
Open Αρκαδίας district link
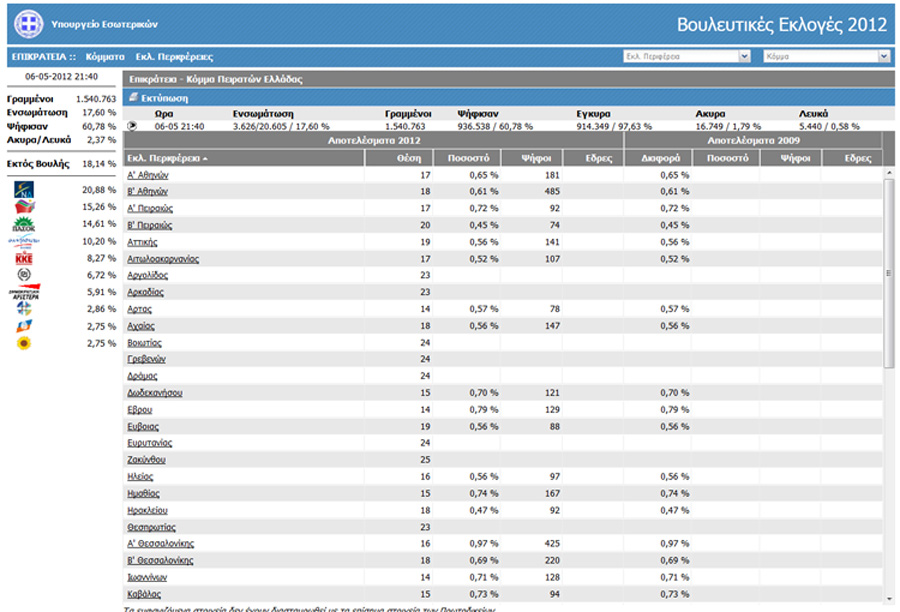(x=145, y=292)
